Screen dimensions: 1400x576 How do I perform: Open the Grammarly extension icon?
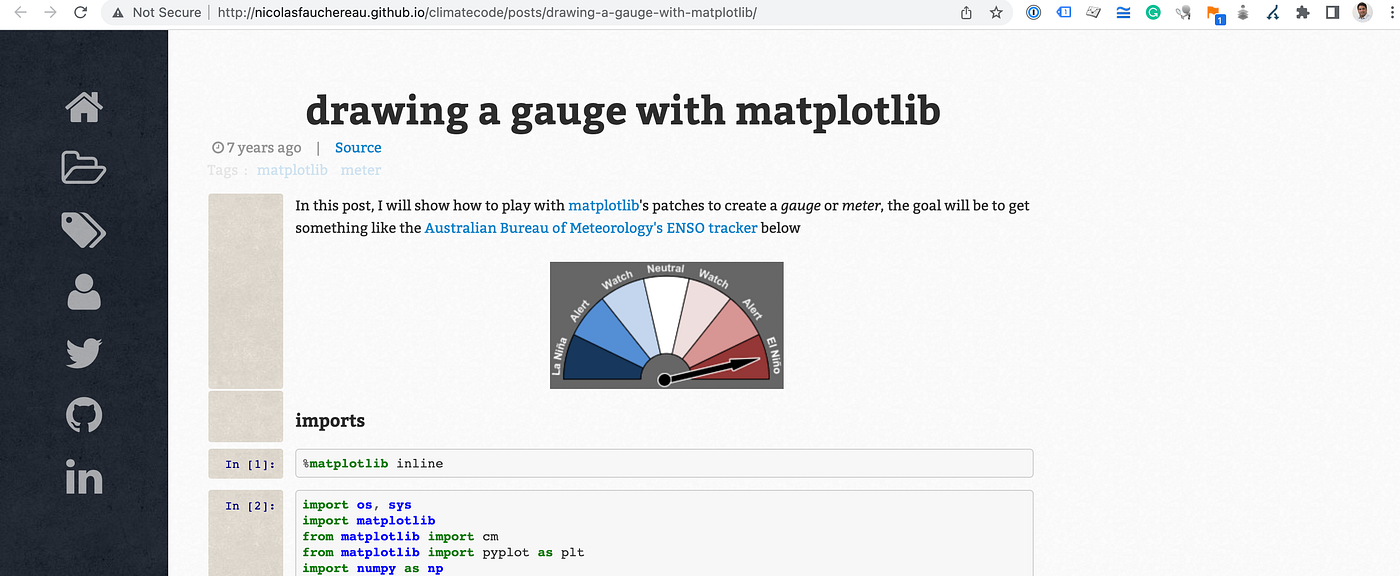[1152, 12]
